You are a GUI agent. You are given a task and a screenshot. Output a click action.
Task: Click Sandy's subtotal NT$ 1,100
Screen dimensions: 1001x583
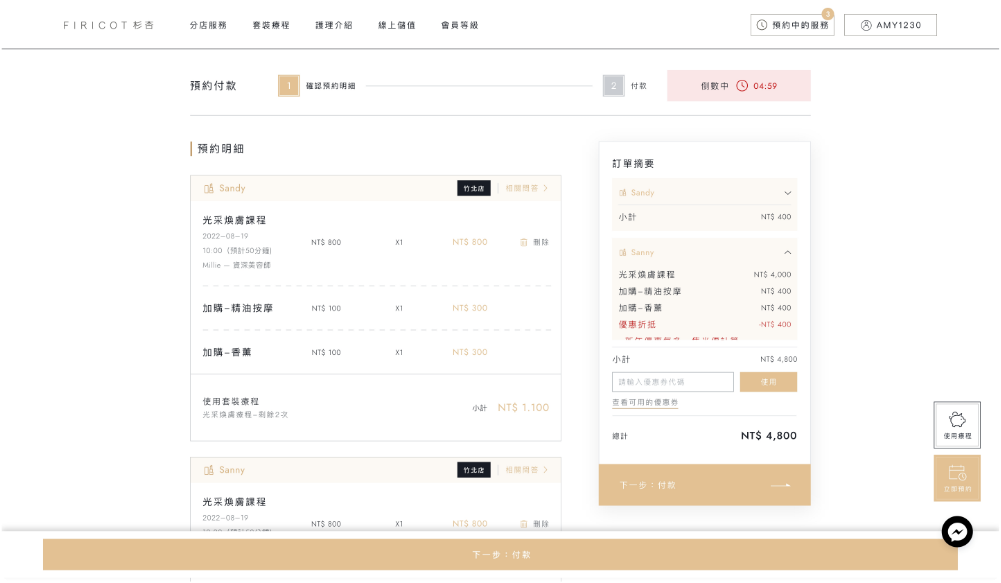523,407
